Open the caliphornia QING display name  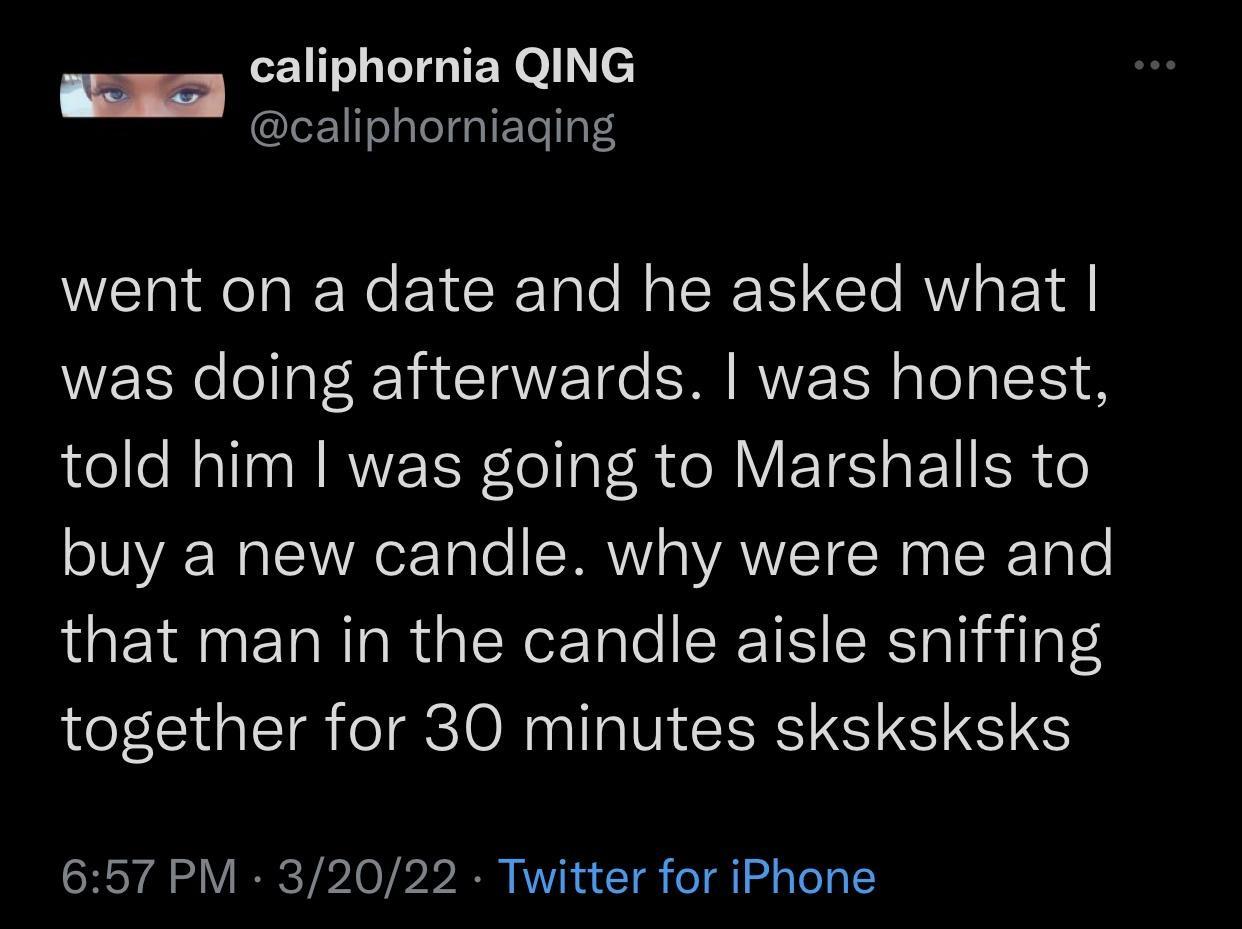(441, 67)
